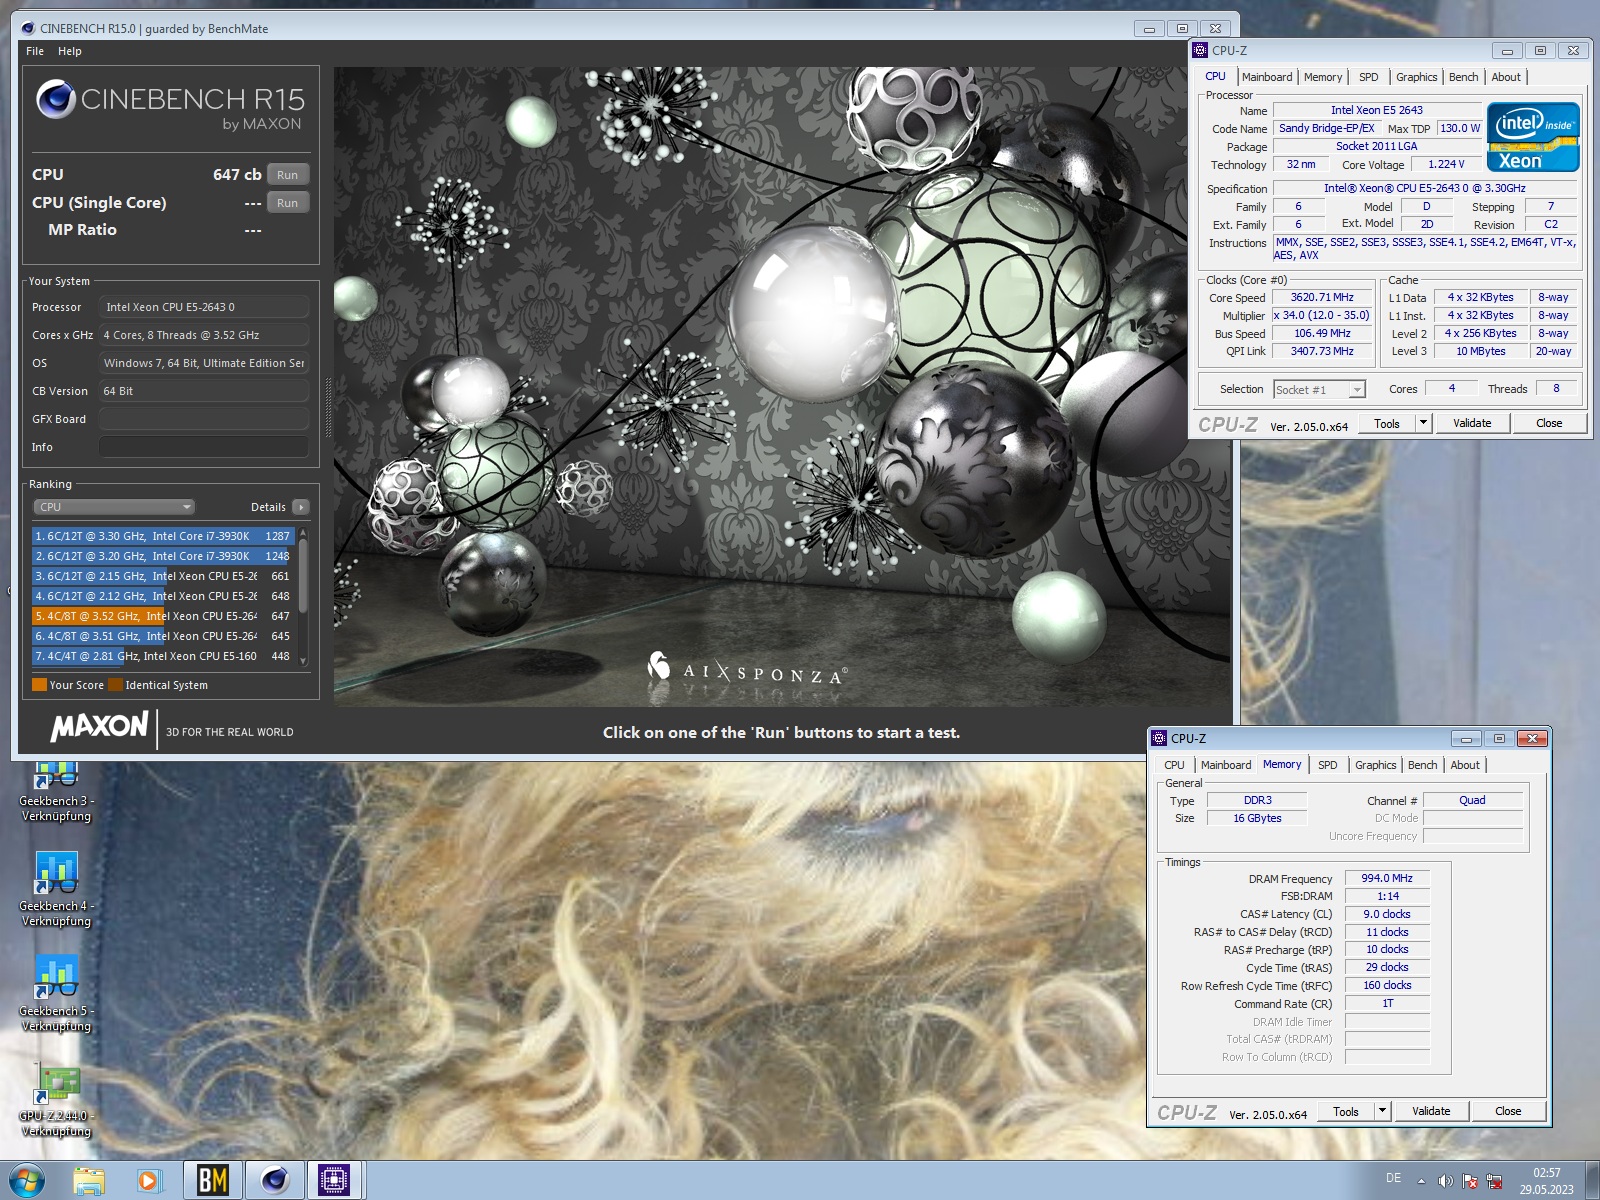This screenshot has height=1200, width=1600.
Task: Click Validate in lower CPU-Z window
Action: pos(1431,1111)
